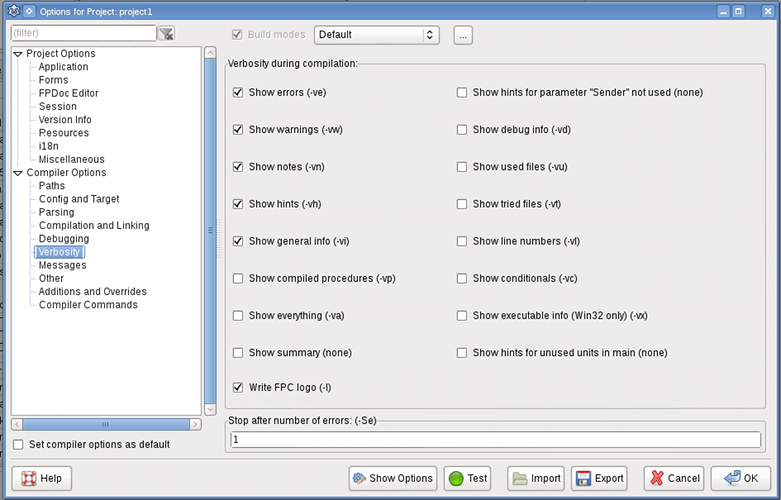Click the ellipsis button next to Build modes
The image size is (781, 500).
462,35
